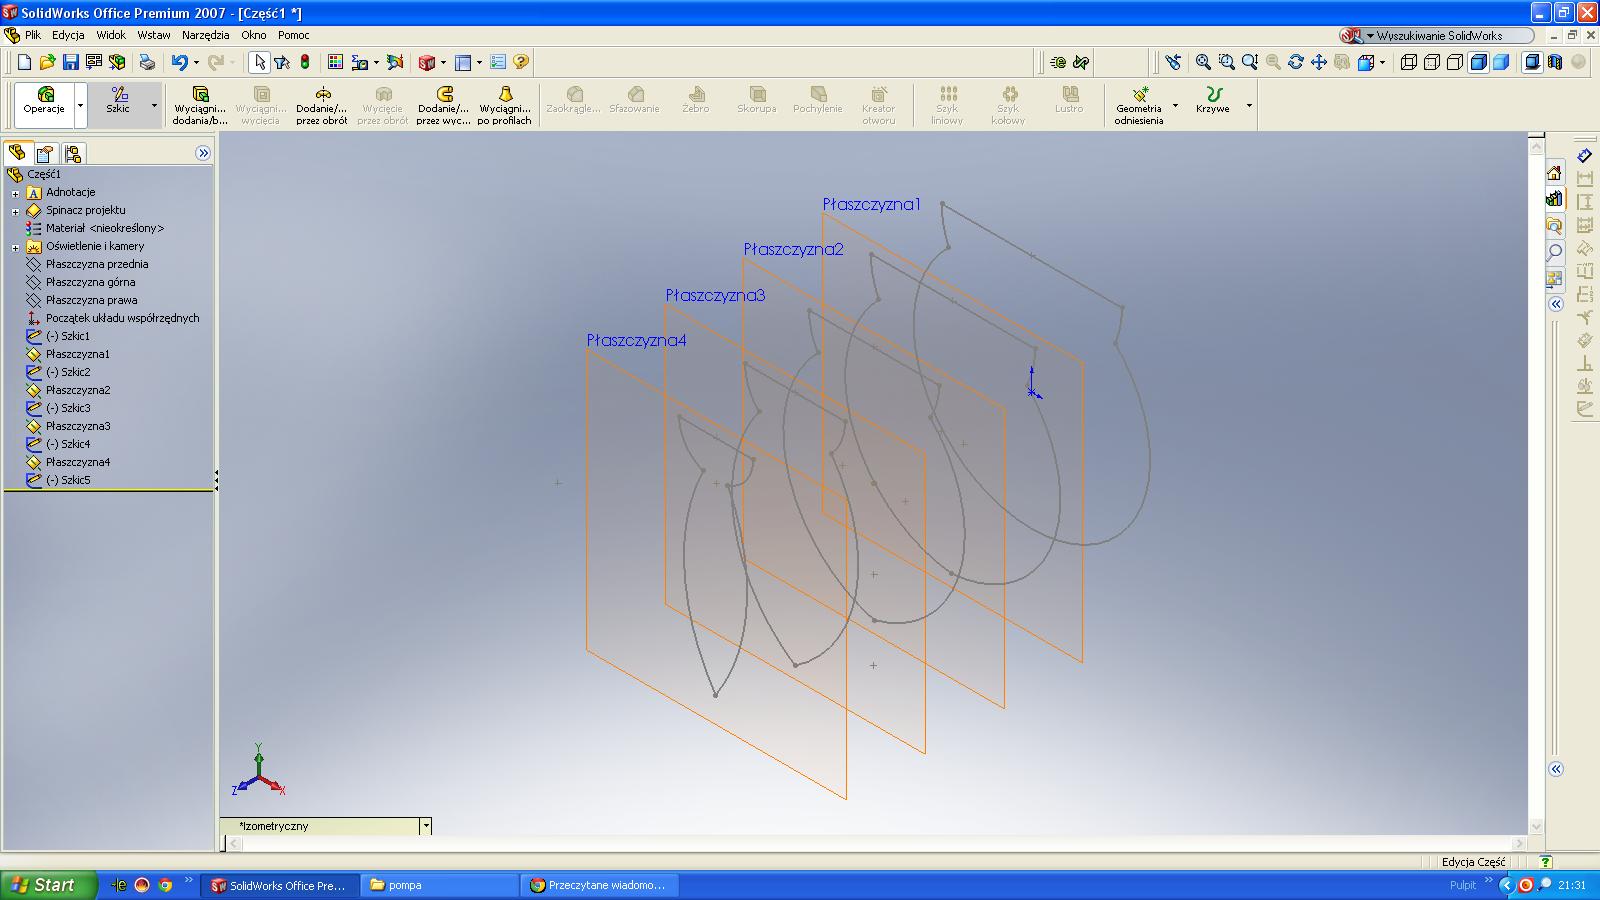The image size is (1600, 900).
Task: Select the Pan view (four arrows) icon
Action: click(x=1319, y=62)
